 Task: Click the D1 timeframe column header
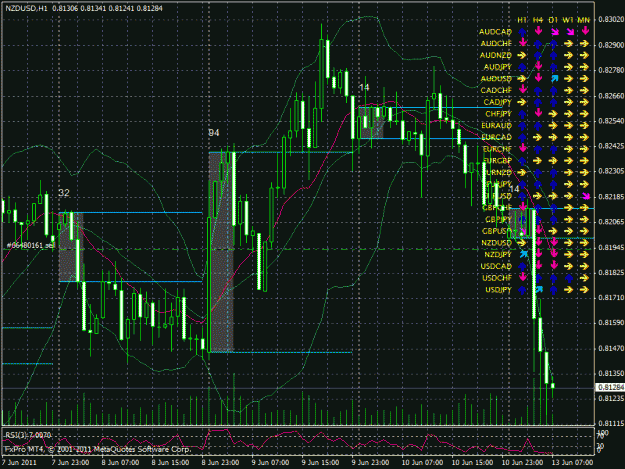pos(553,20)
